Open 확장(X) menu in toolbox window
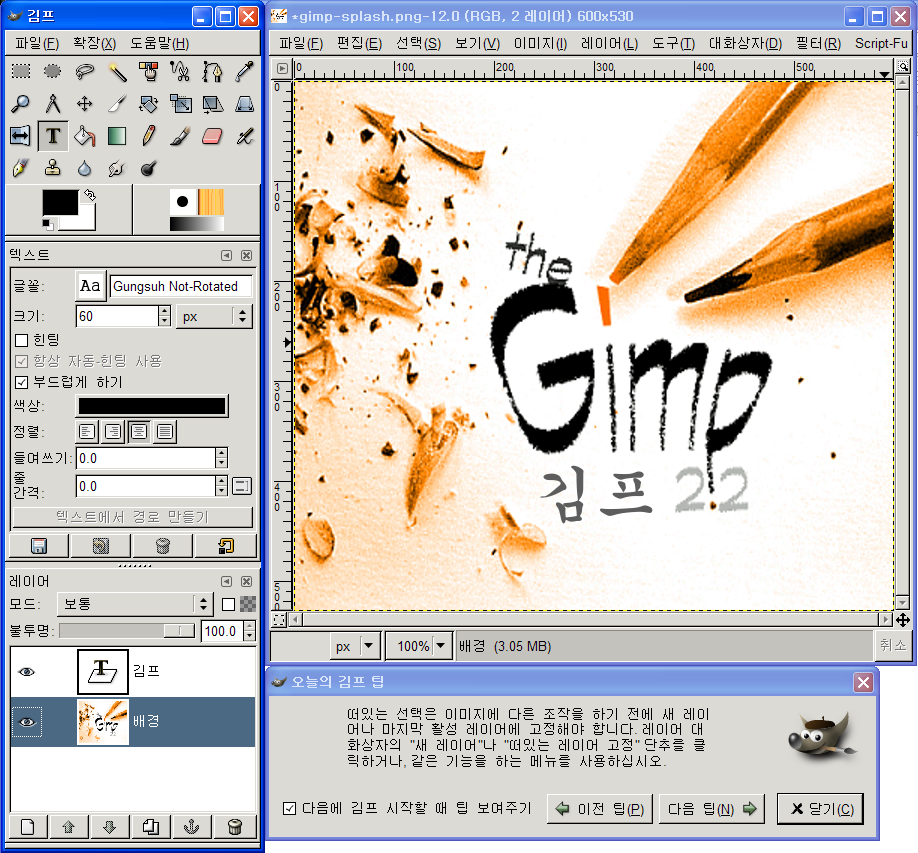918x853 pixels. click(94, 43)
